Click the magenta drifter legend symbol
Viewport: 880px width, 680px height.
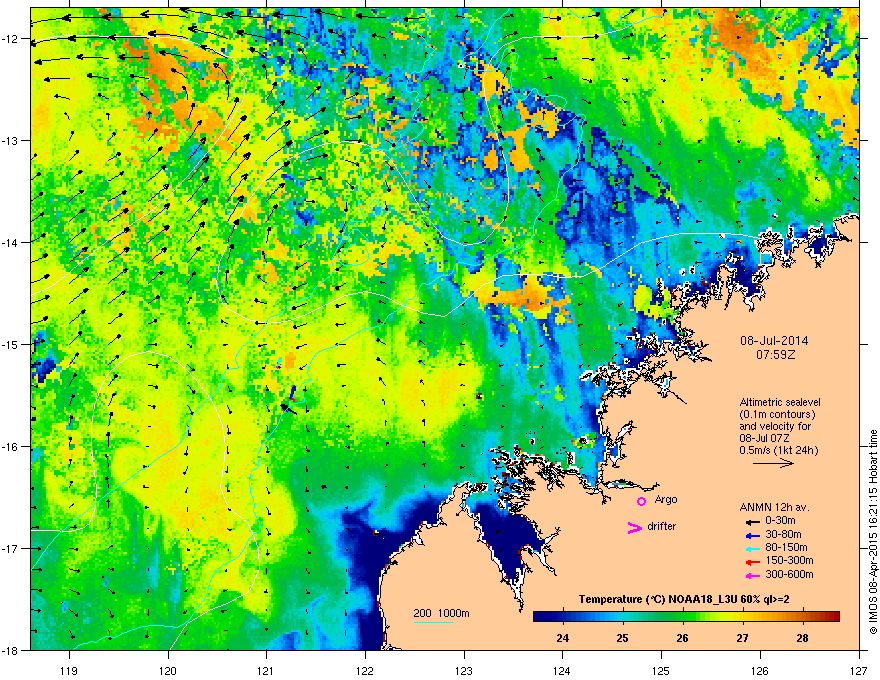[635, 527]
